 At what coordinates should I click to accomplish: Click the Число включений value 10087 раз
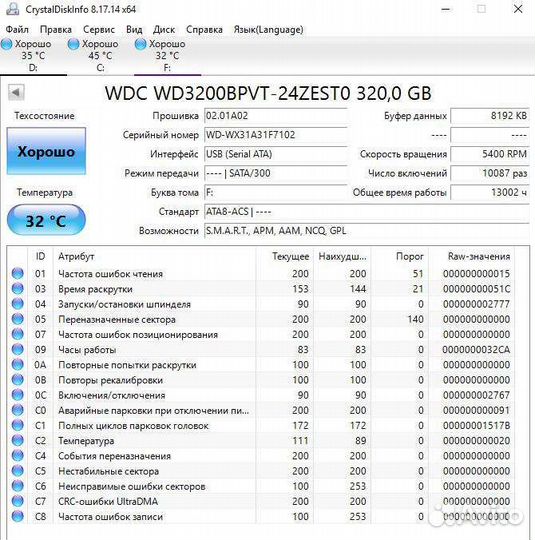pos(490,173)
